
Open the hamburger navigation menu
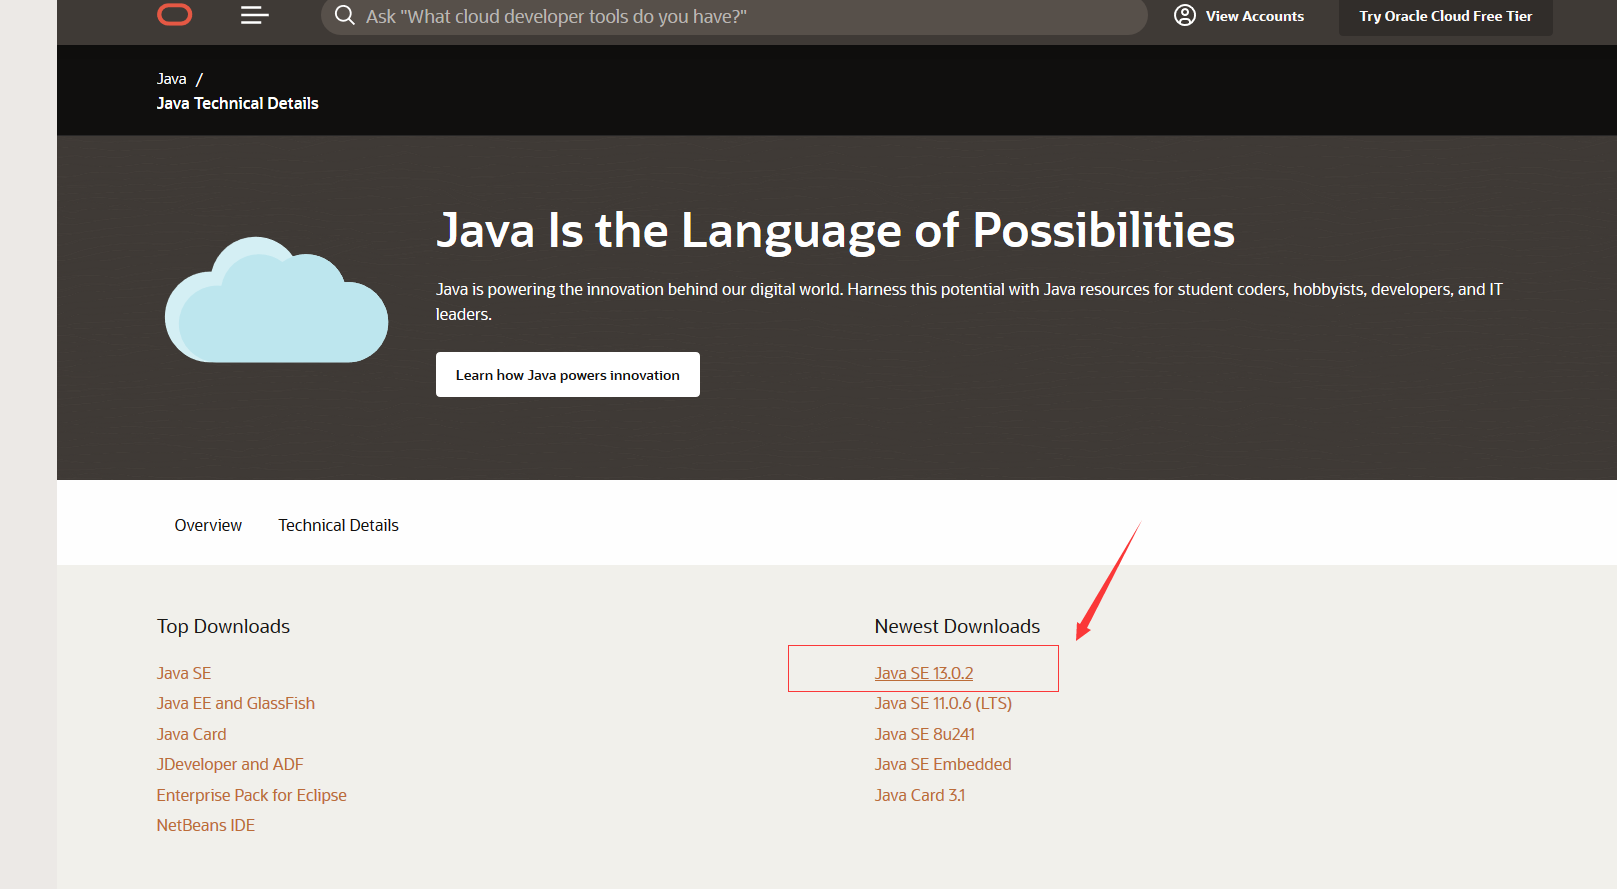[254, 15]
